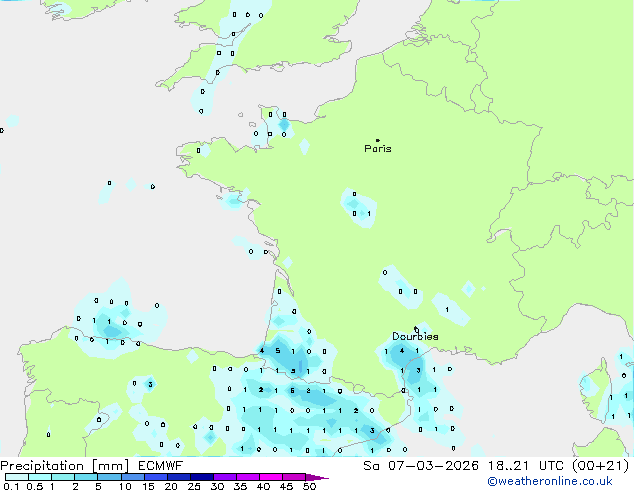Click the Dourbies location label

[415, 336]
